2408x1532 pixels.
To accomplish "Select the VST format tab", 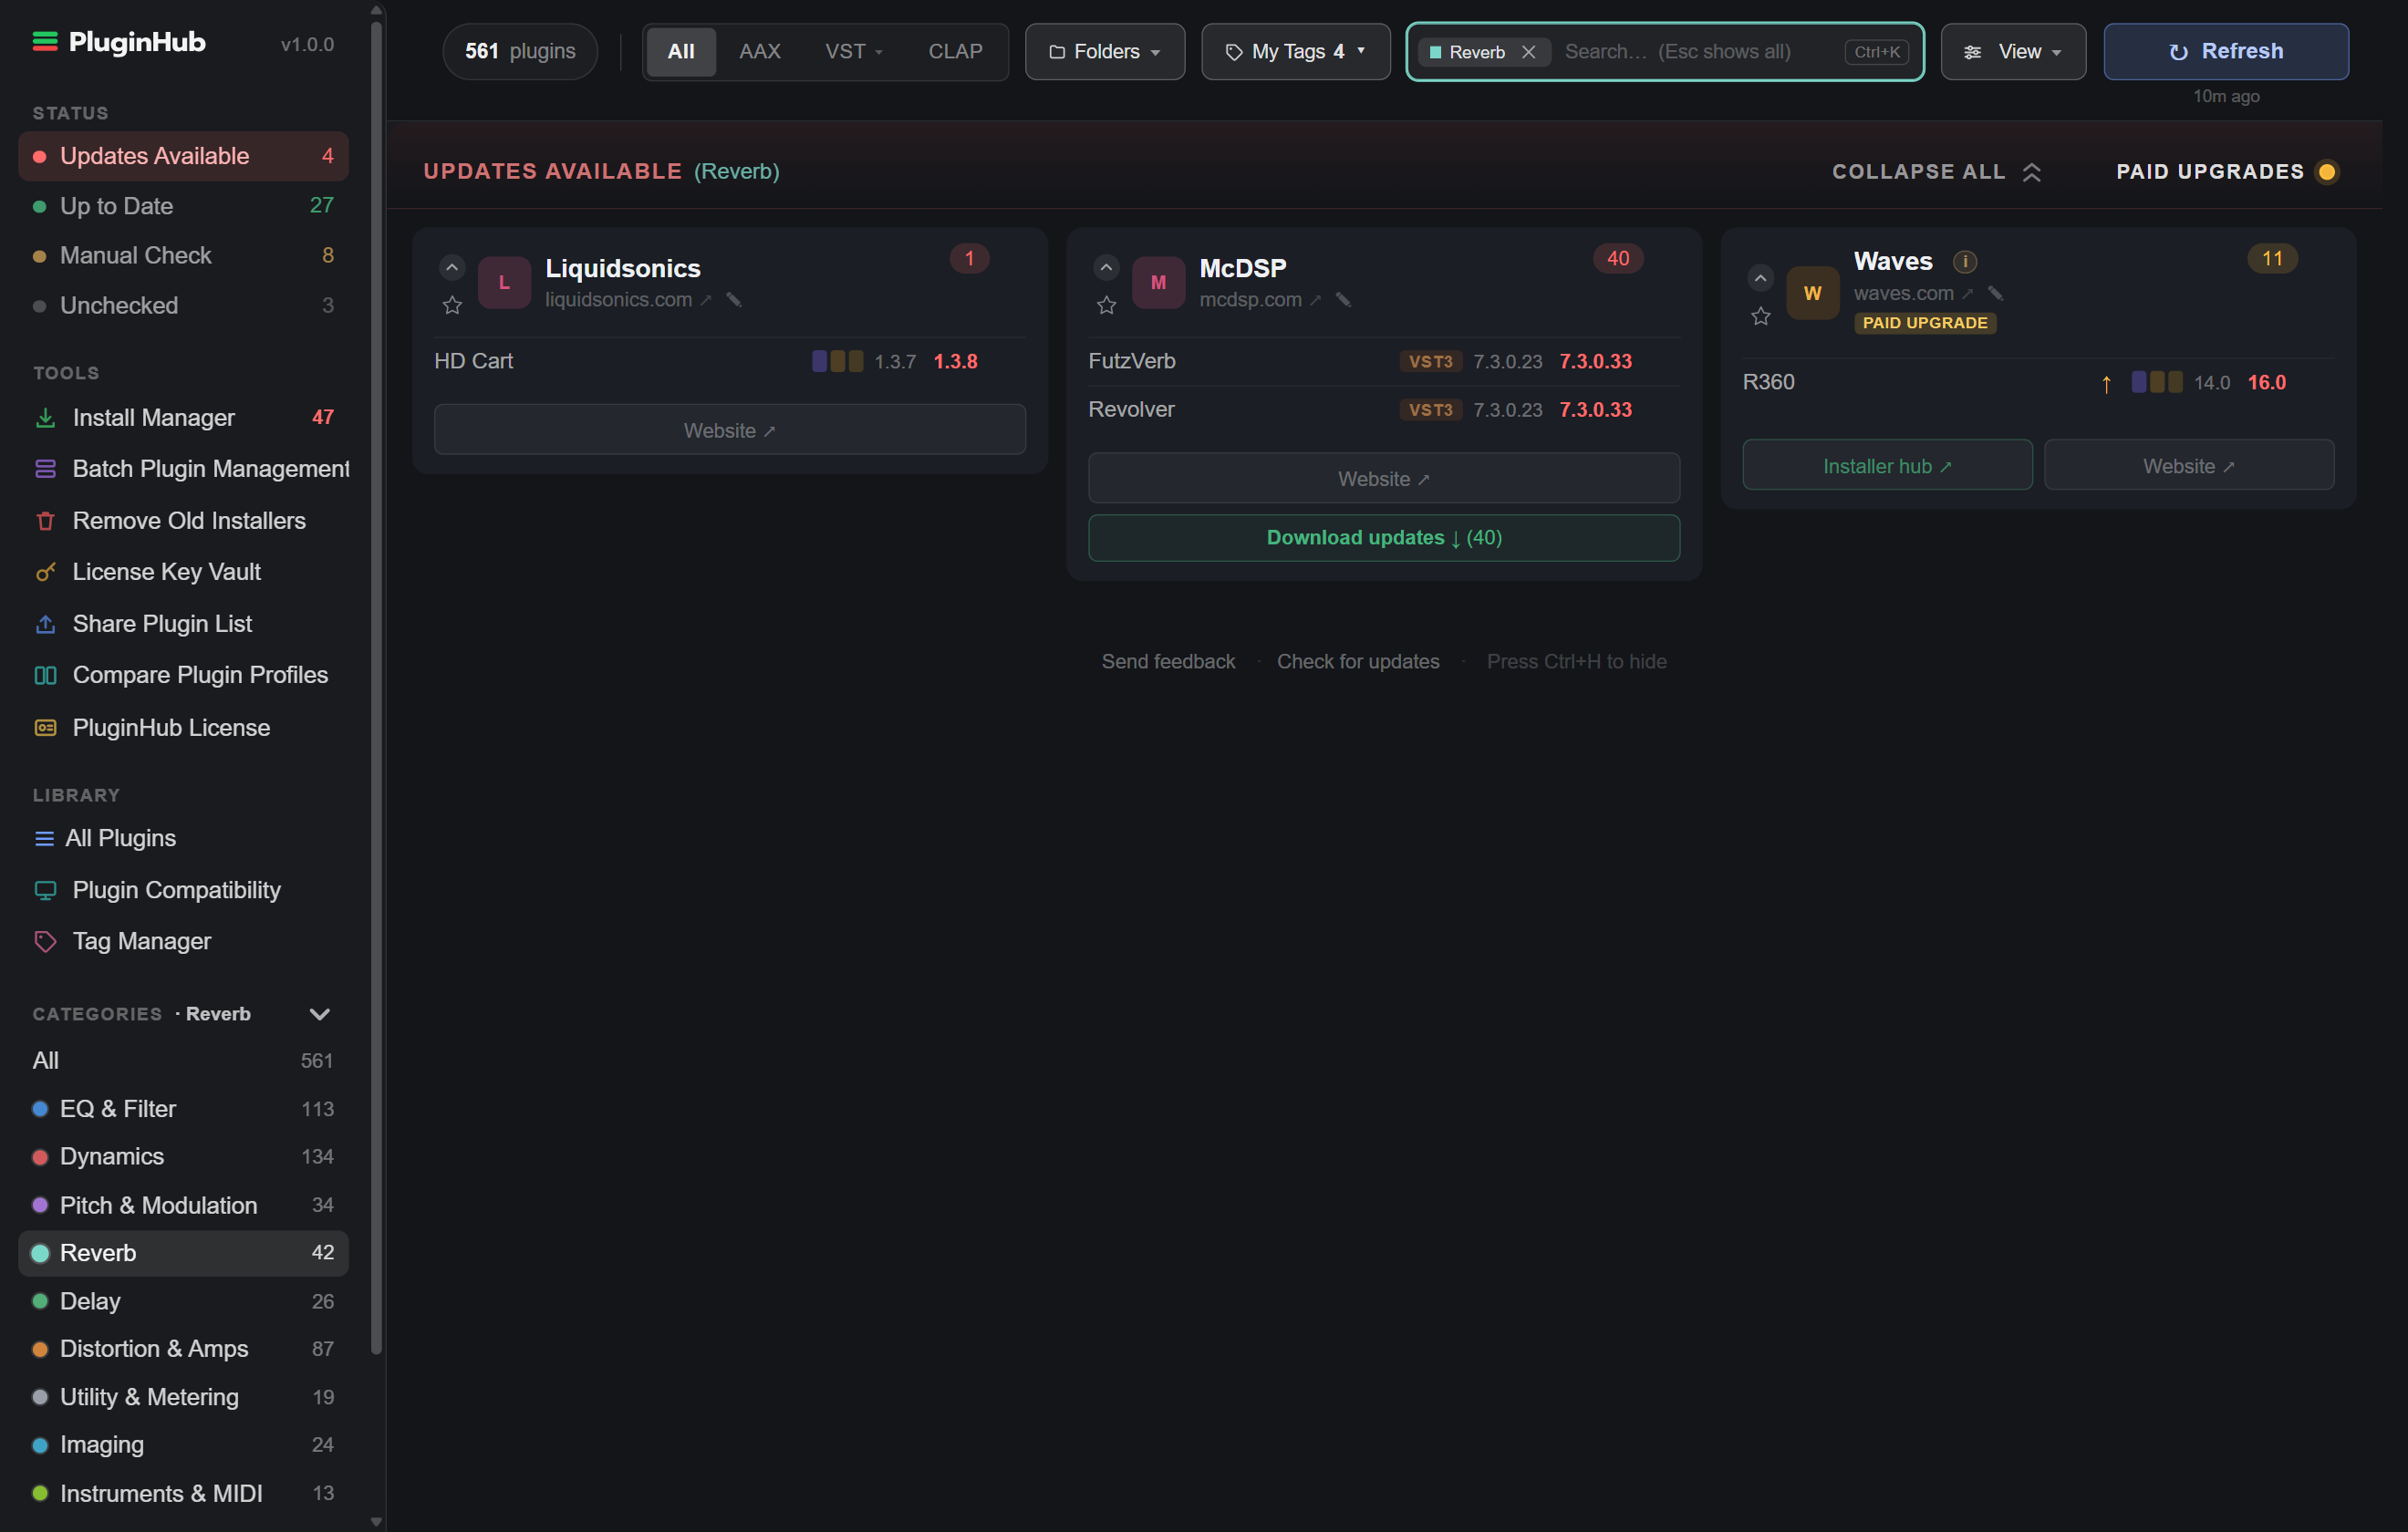I will [853, 52].
